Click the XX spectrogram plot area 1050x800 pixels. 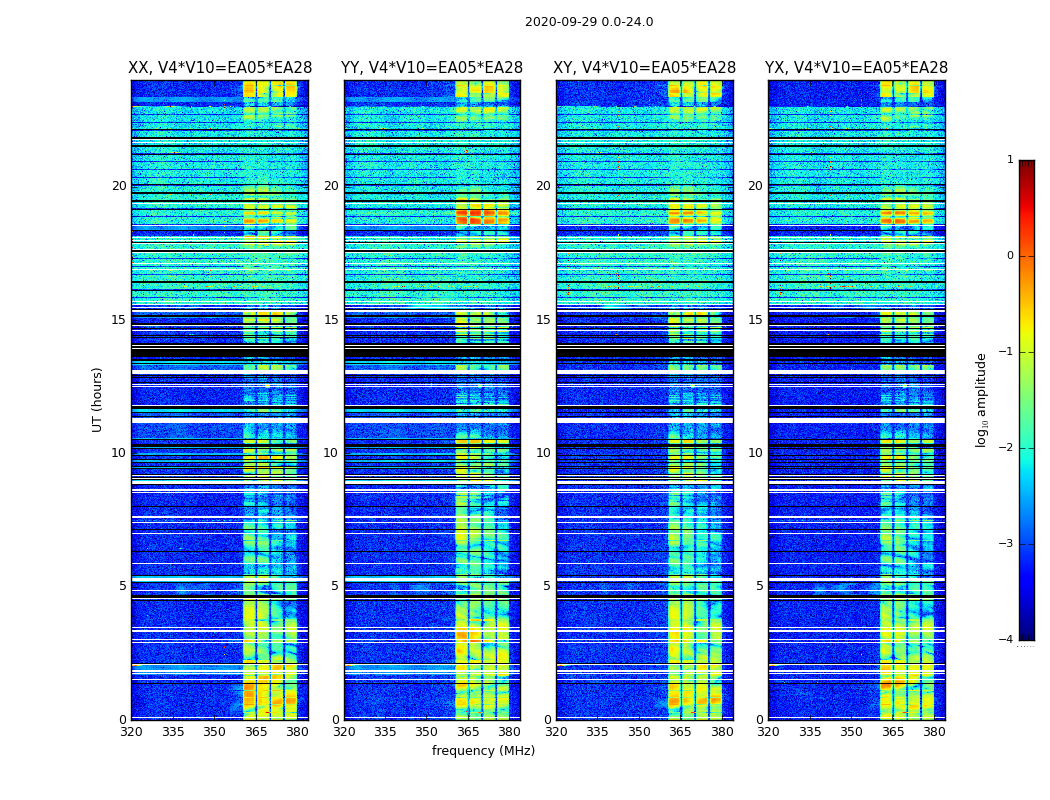pyautogui.click(x=220, y=400)
